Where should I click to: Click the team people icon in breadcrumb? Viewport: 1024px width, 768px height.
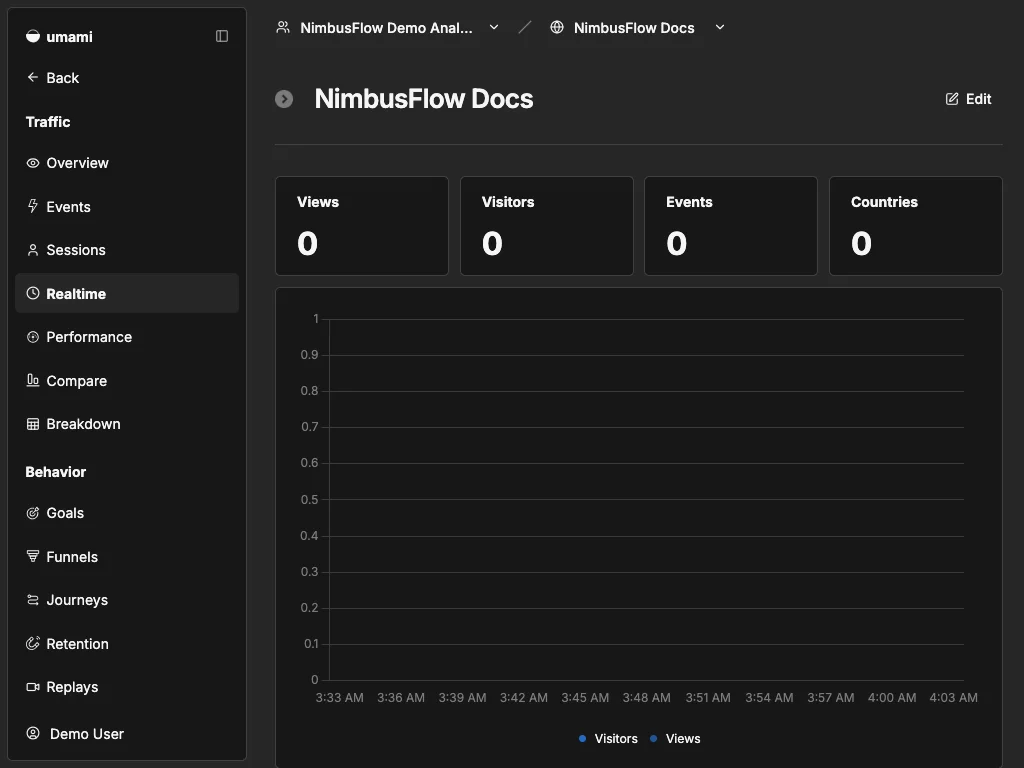[283, 27]
